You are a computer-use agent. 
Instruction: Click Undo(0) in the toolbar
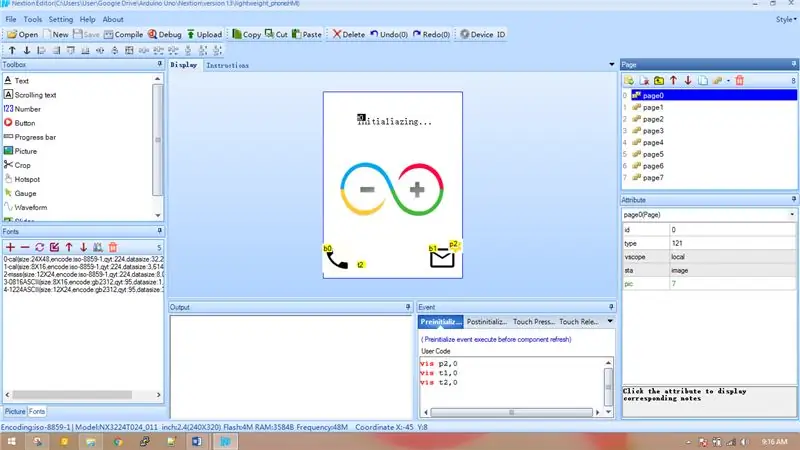[x=389, y=34]
